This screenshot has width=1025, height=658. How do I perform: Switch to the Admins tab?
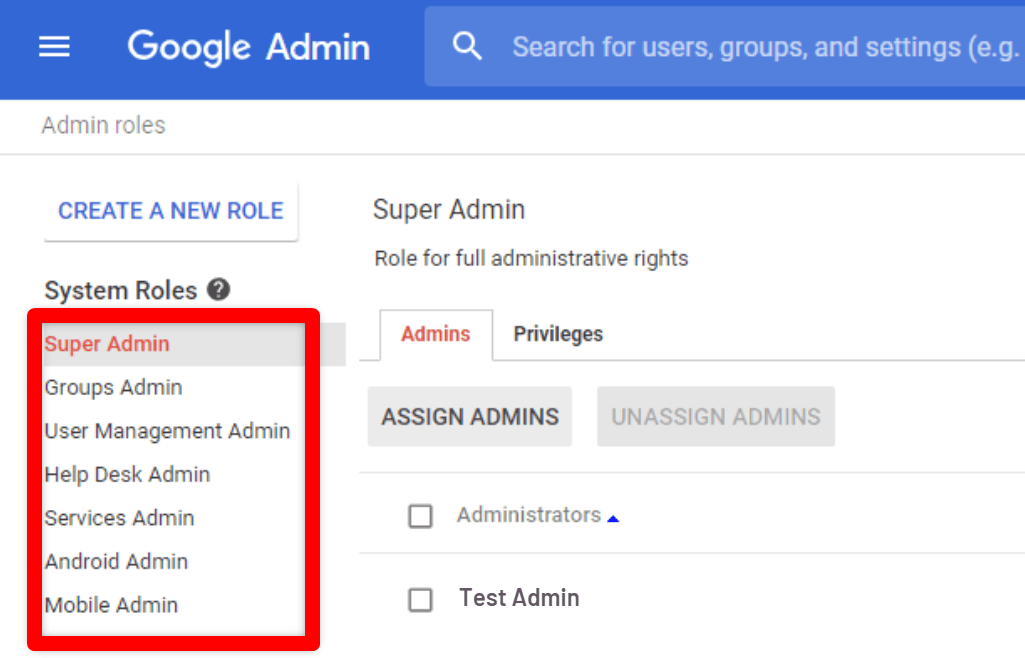point(435,334)
